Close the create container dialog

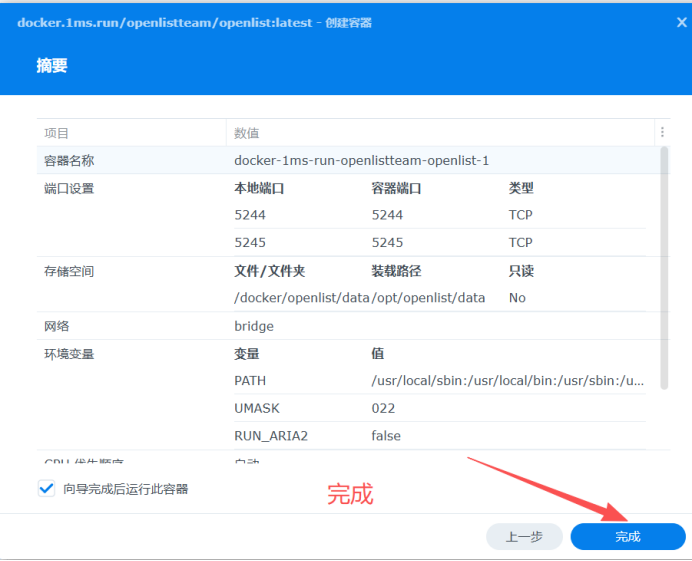681,22
